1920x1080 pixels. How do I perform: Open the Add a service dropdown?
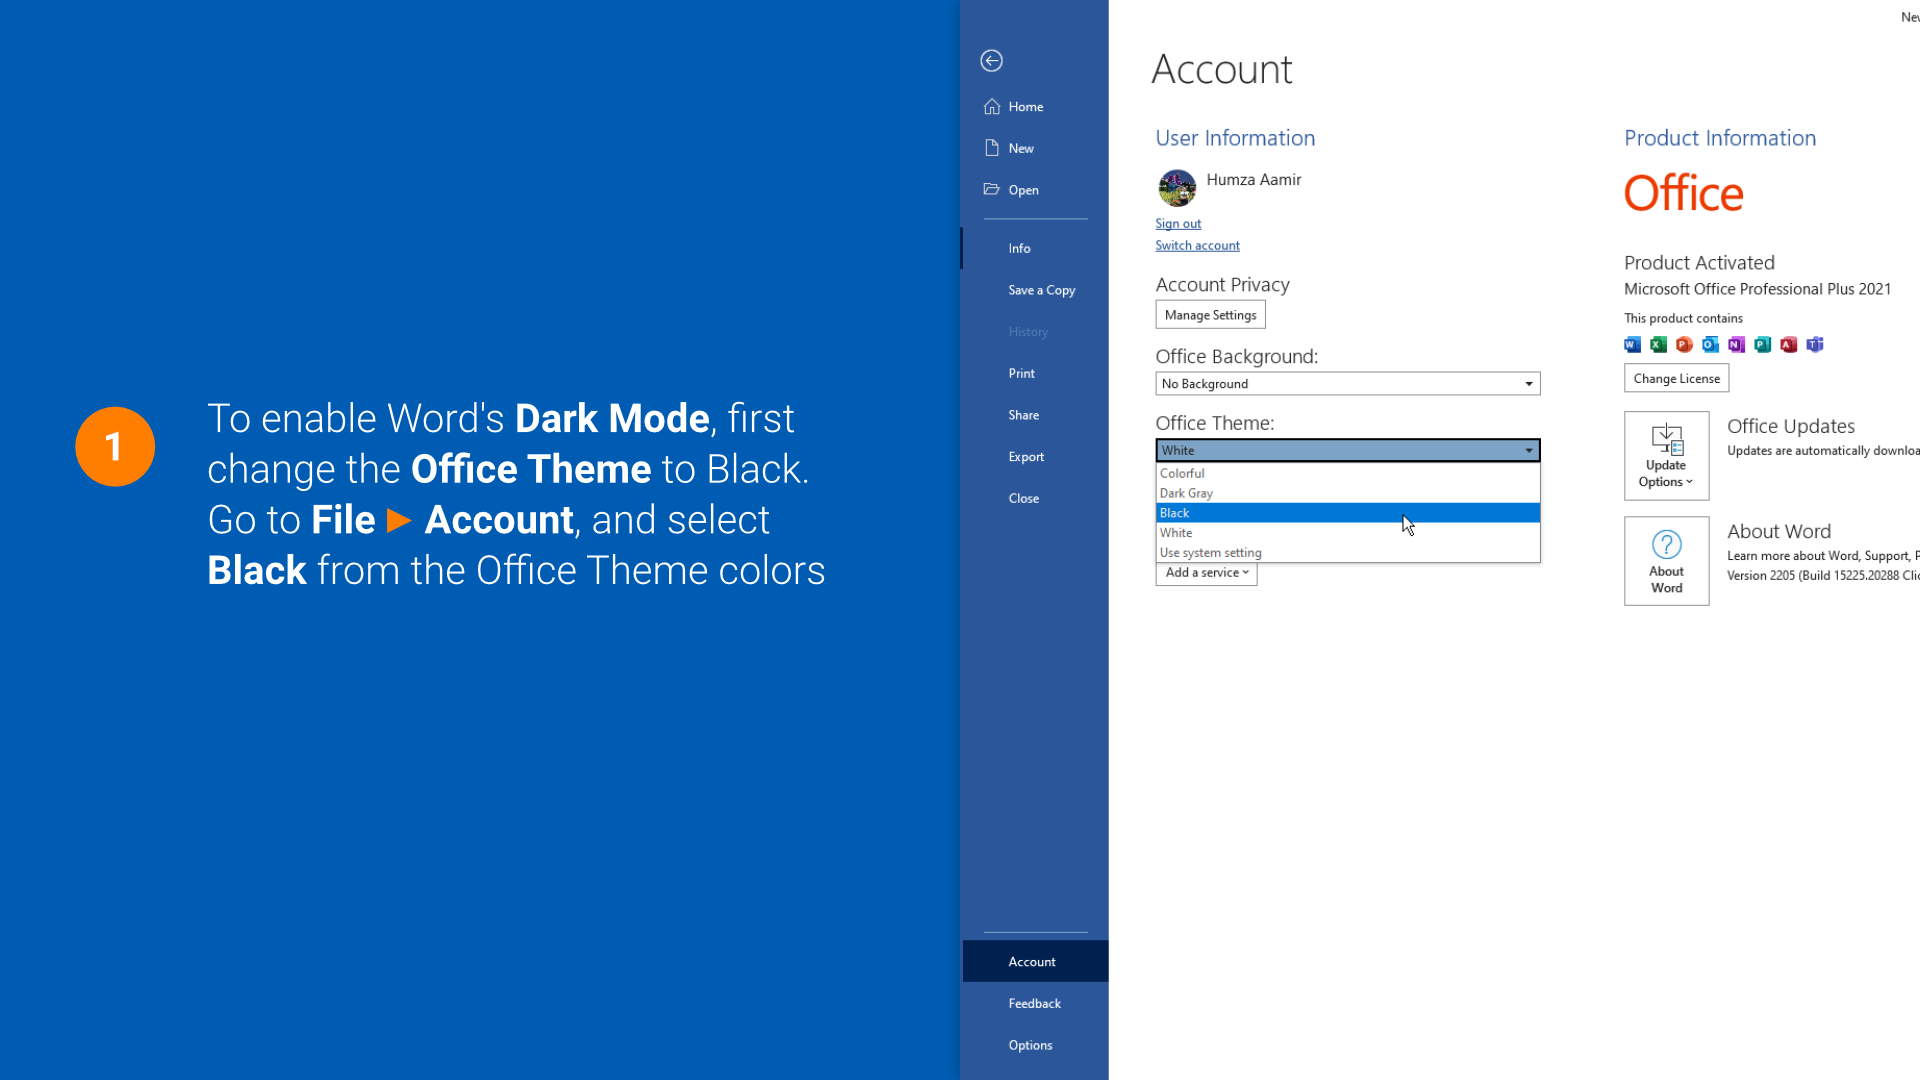1206,573
